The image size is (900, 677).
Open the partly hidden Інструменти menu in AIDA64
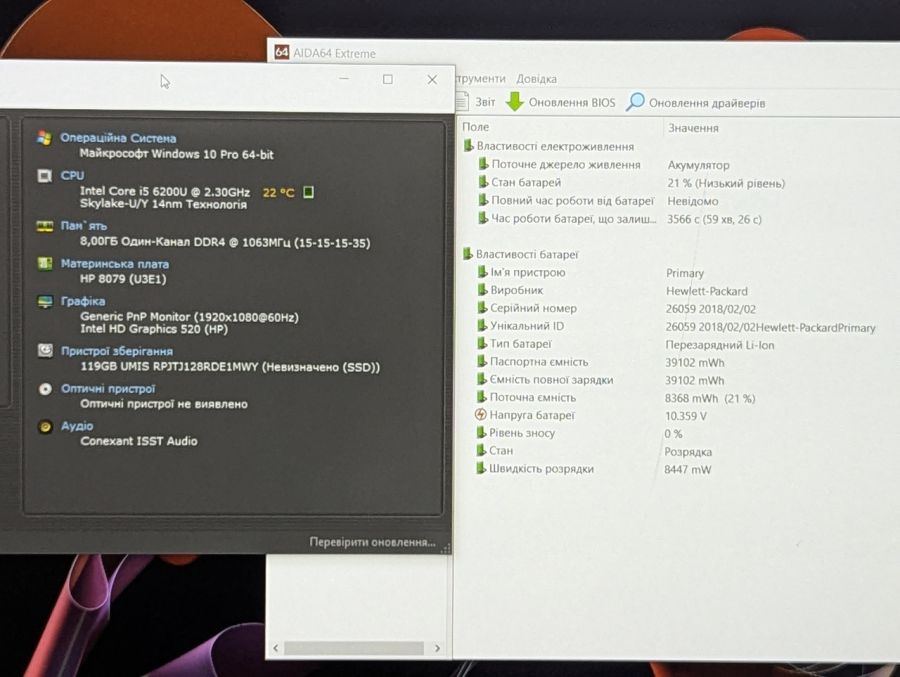(x=481, y=78)
